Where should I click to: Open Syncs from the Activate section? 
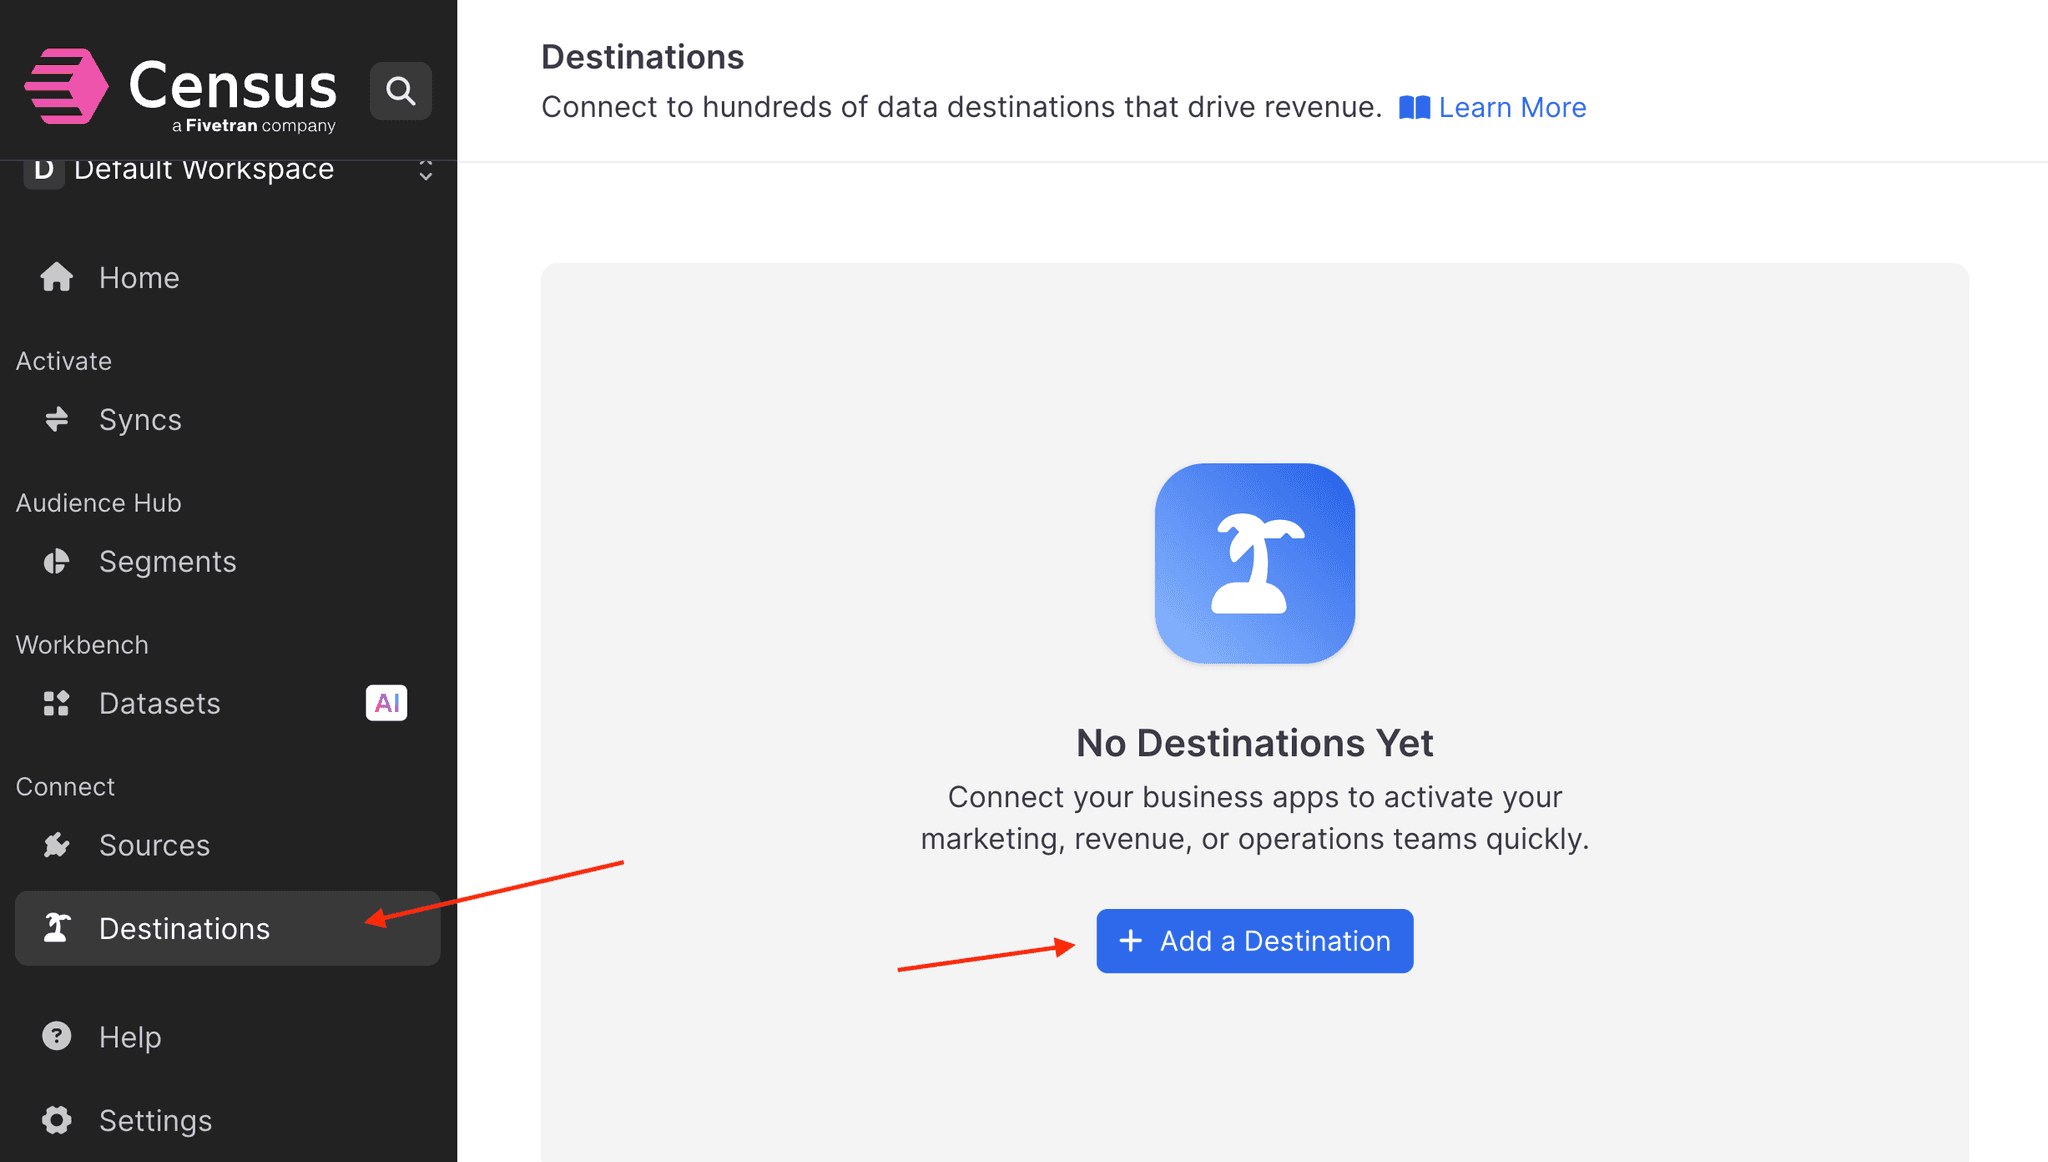140,419
